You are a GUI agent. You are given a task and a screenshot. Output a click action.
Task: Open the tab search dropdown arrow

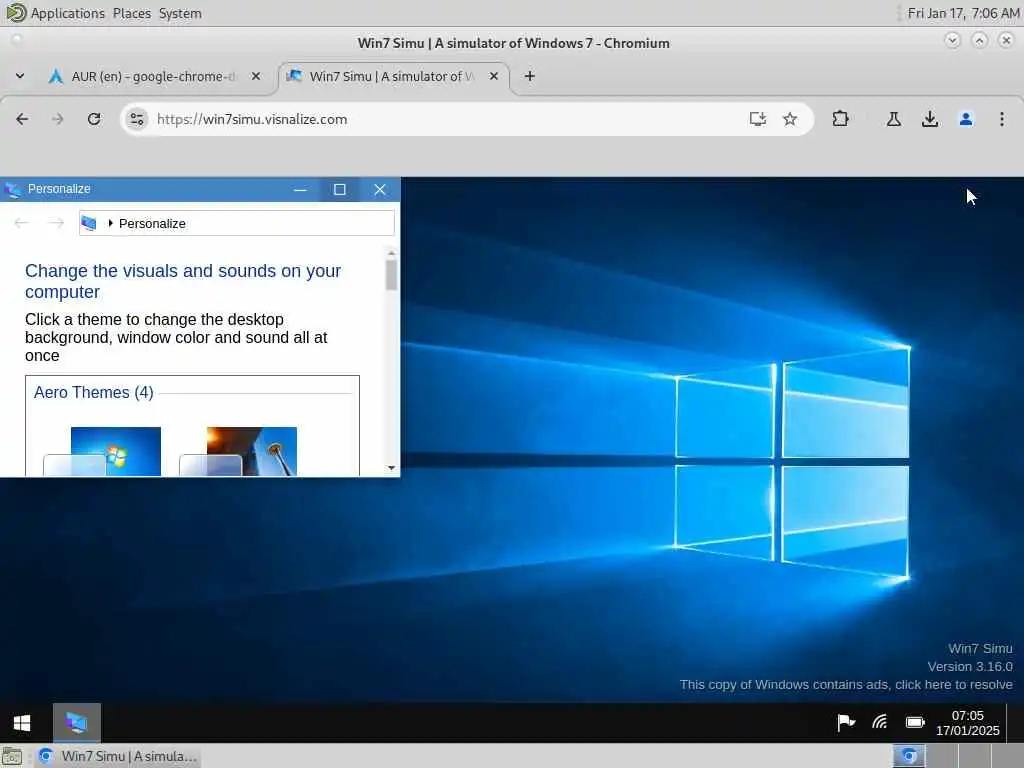[20, 76]
